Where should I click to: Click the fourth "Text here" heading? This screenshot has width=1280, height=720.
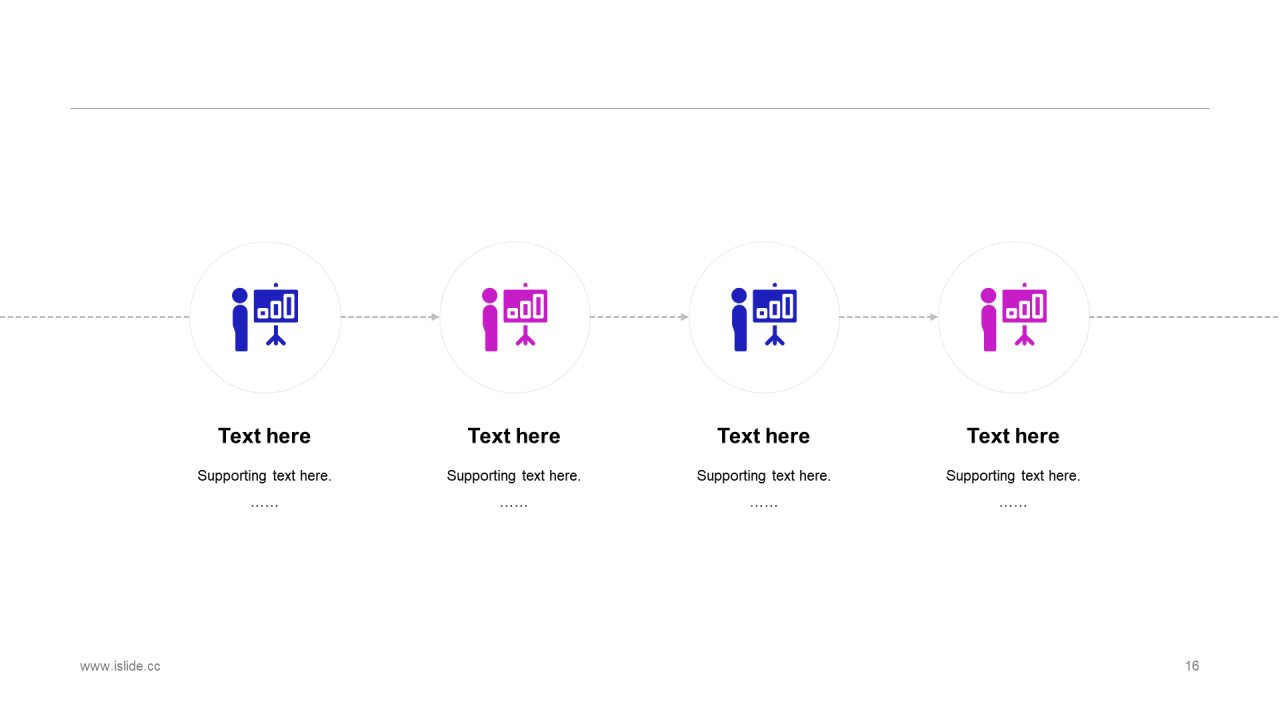pyautogui.click(x=1013, y=436)
